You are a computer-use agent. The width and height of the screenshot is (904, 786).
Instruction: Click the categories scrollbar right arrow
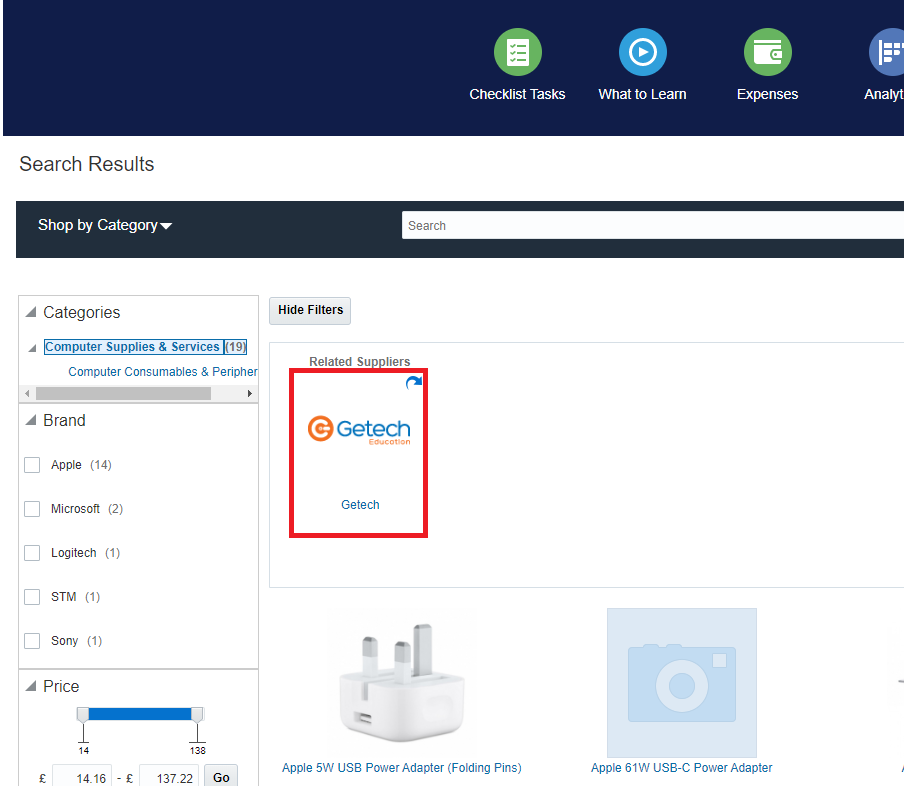pos(250,394)
